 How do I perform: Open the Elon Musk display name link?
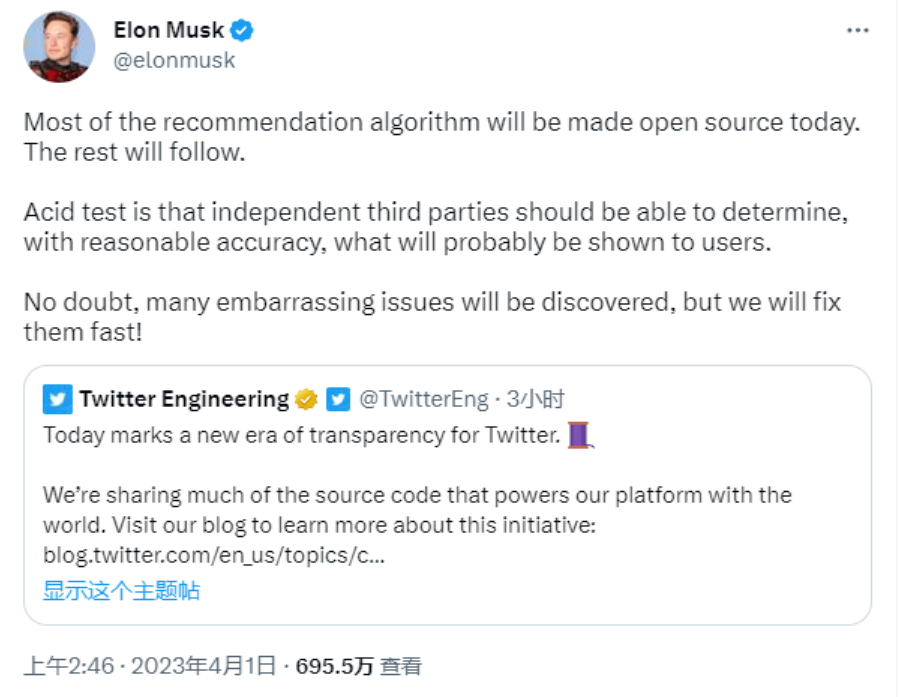coord(169,30)
